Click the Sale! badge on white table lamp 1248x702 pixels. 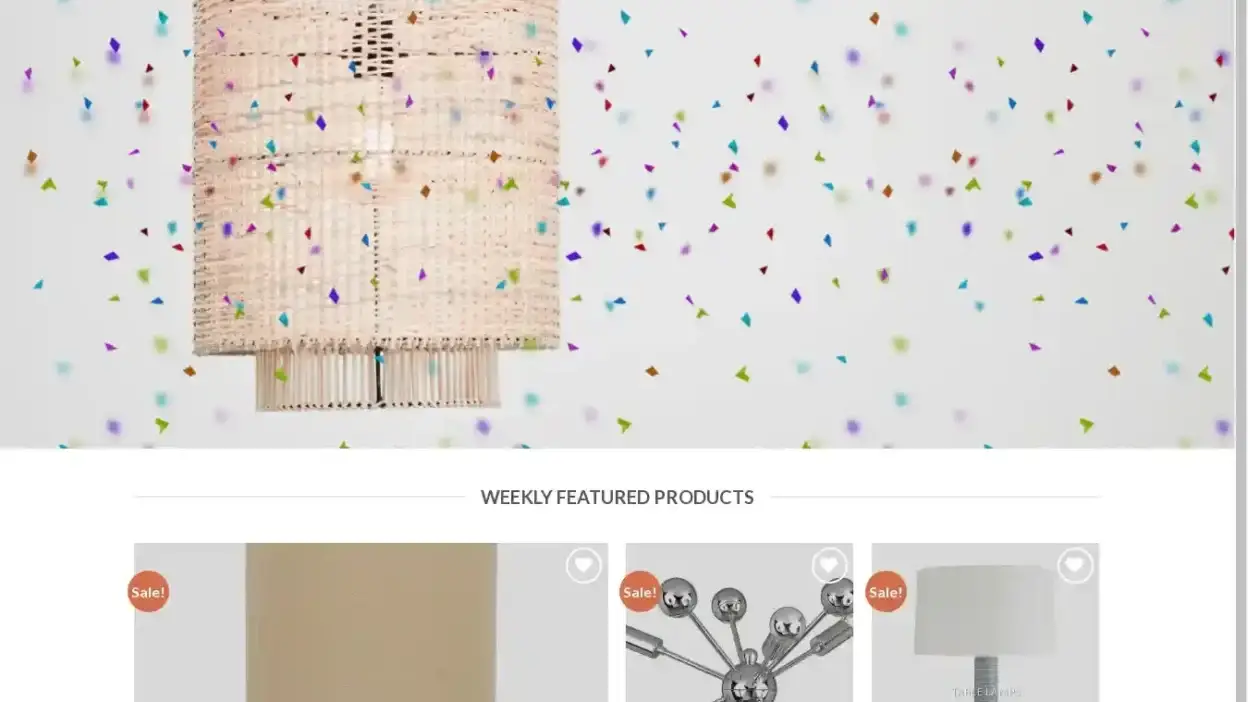tap(886, 591)
